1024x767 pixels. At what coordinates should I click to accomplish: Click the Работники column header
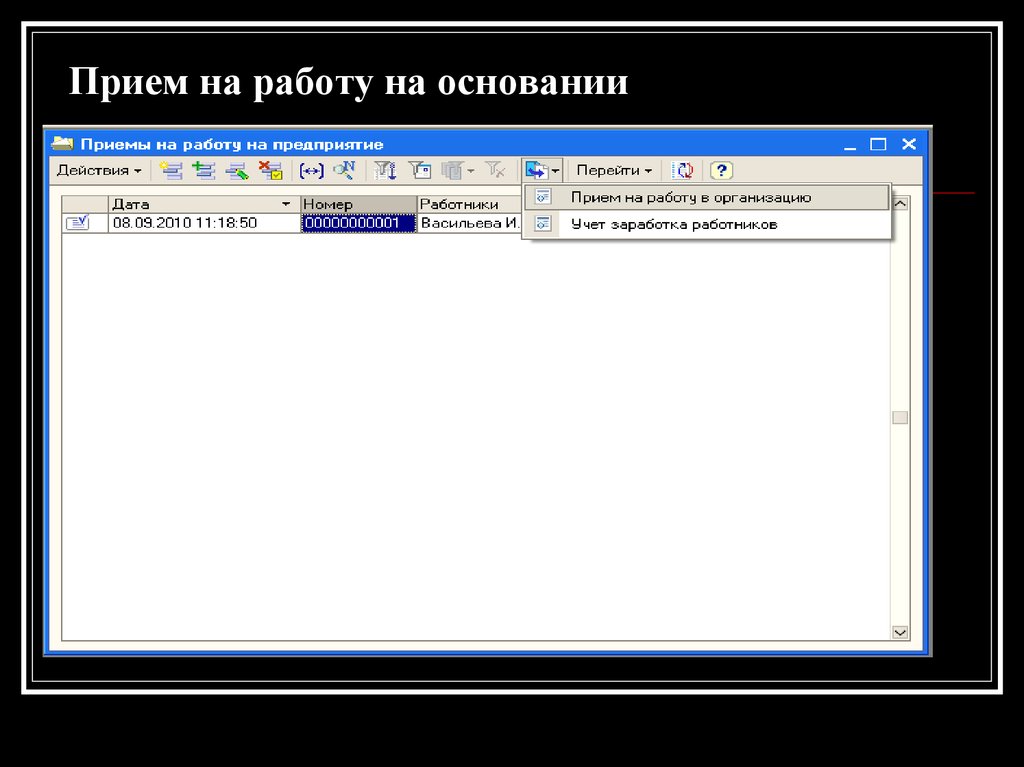465,203
